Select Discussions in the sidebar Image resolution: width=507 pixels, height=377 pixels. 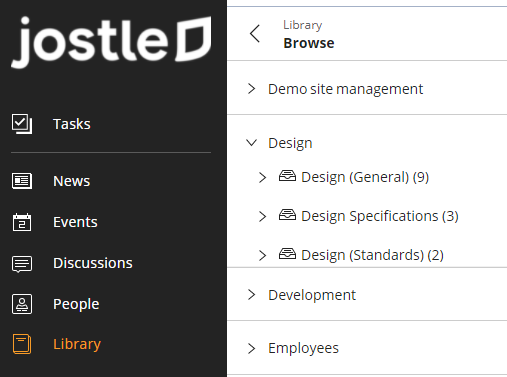point(93,263)
